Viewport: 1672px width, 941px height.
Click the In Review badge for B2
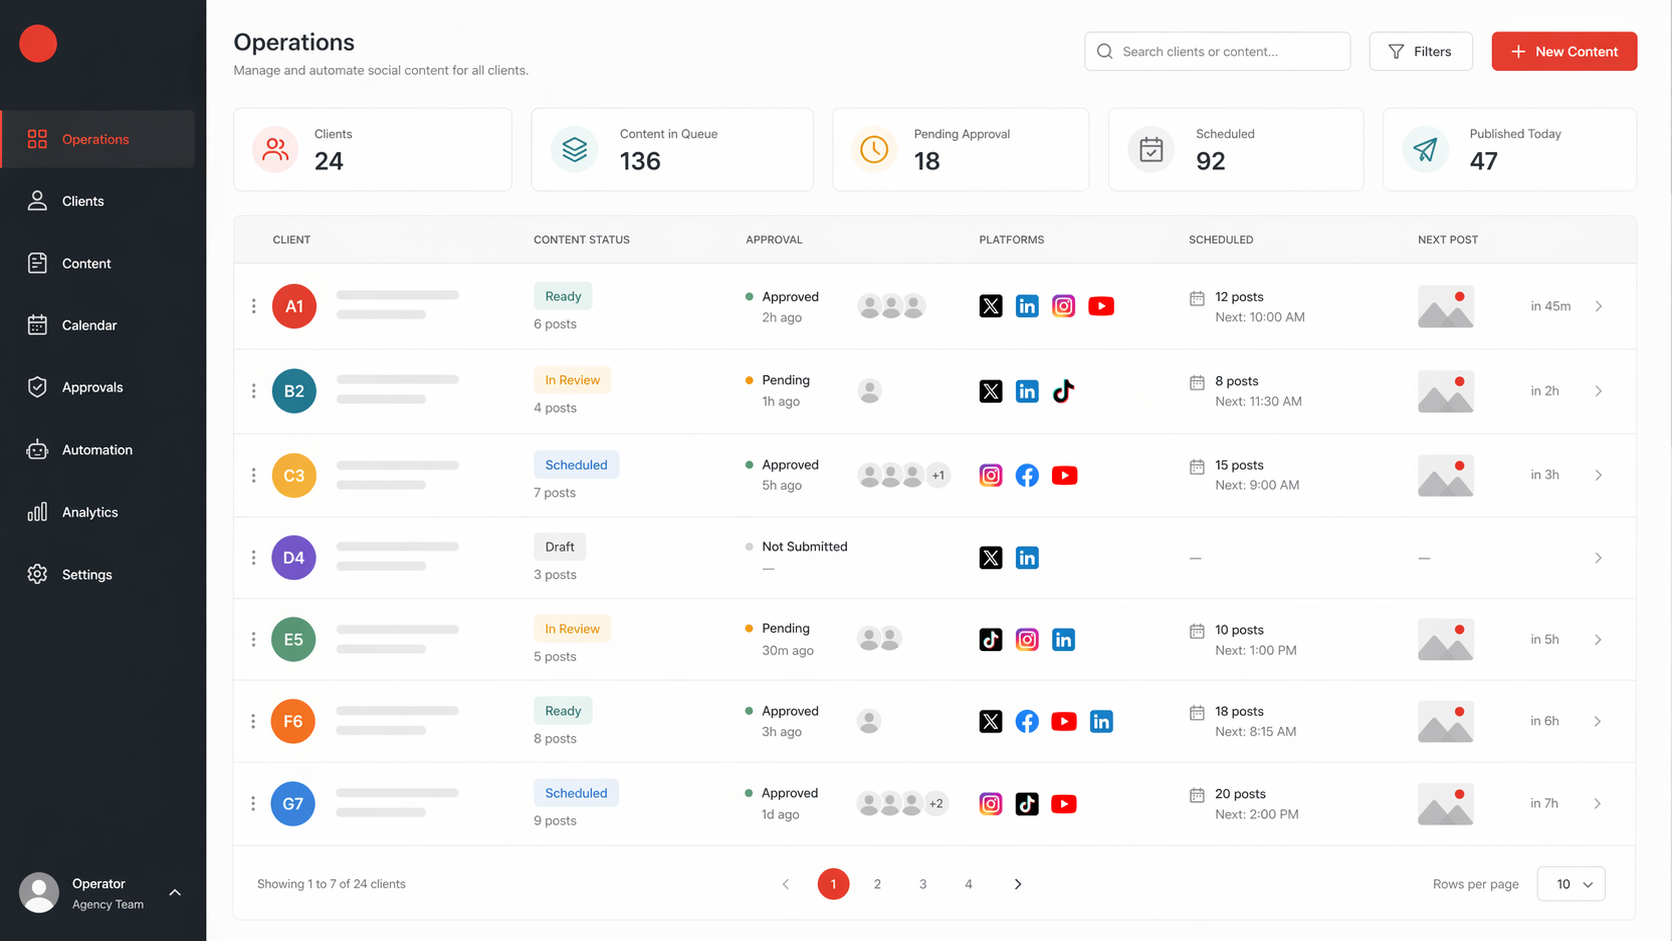pyautogui.click(x=572, y=380)
